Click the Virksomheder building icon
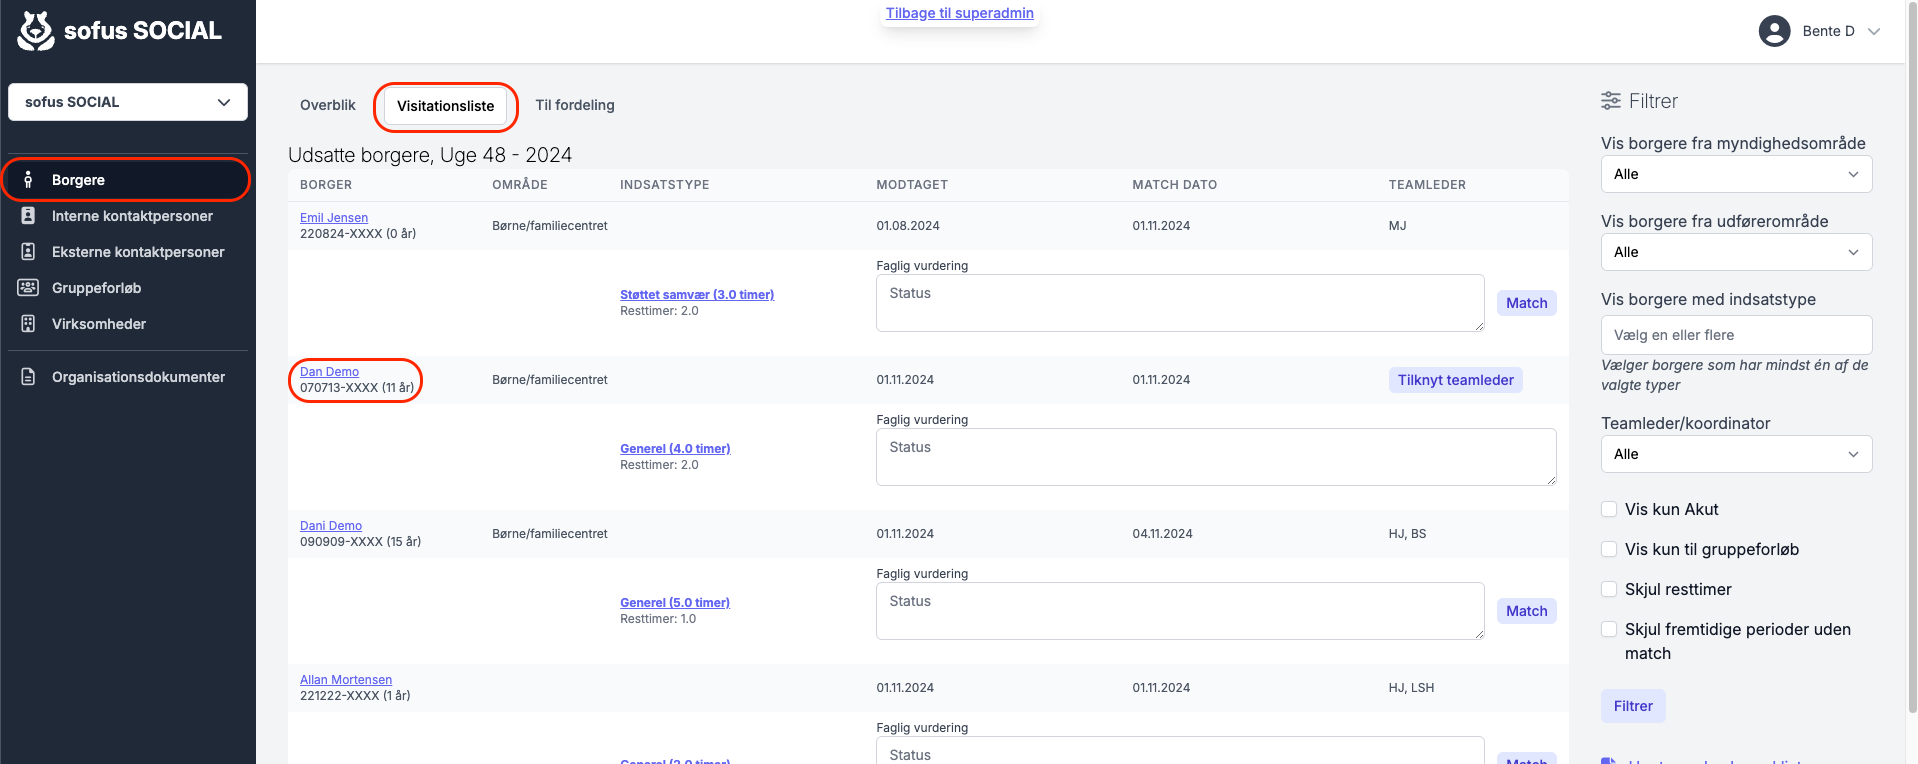This screenshot has width=1918, height=764. [28, 324]
